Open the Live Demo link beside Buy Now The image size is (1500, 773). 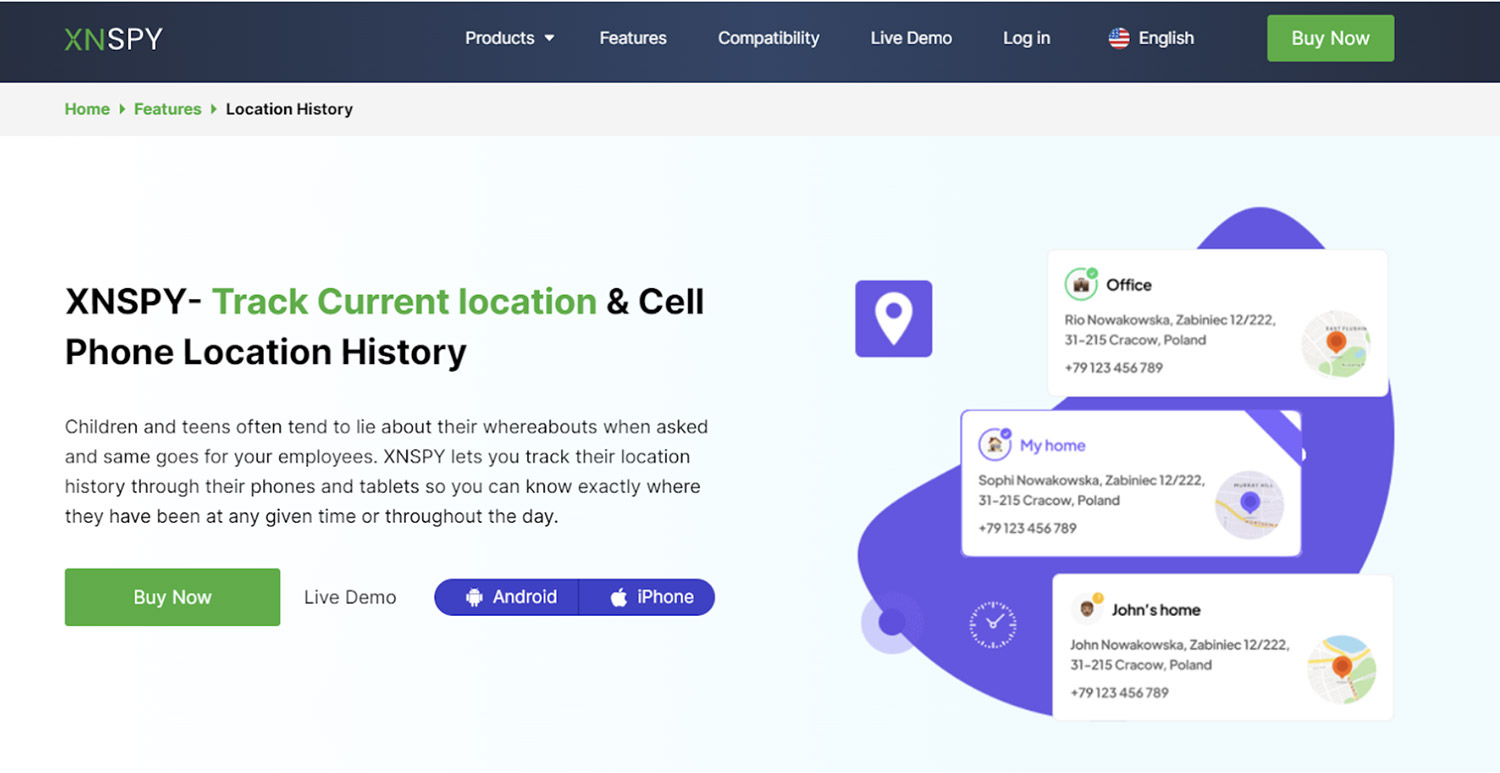pyautogui.click(x=350, y=597)
